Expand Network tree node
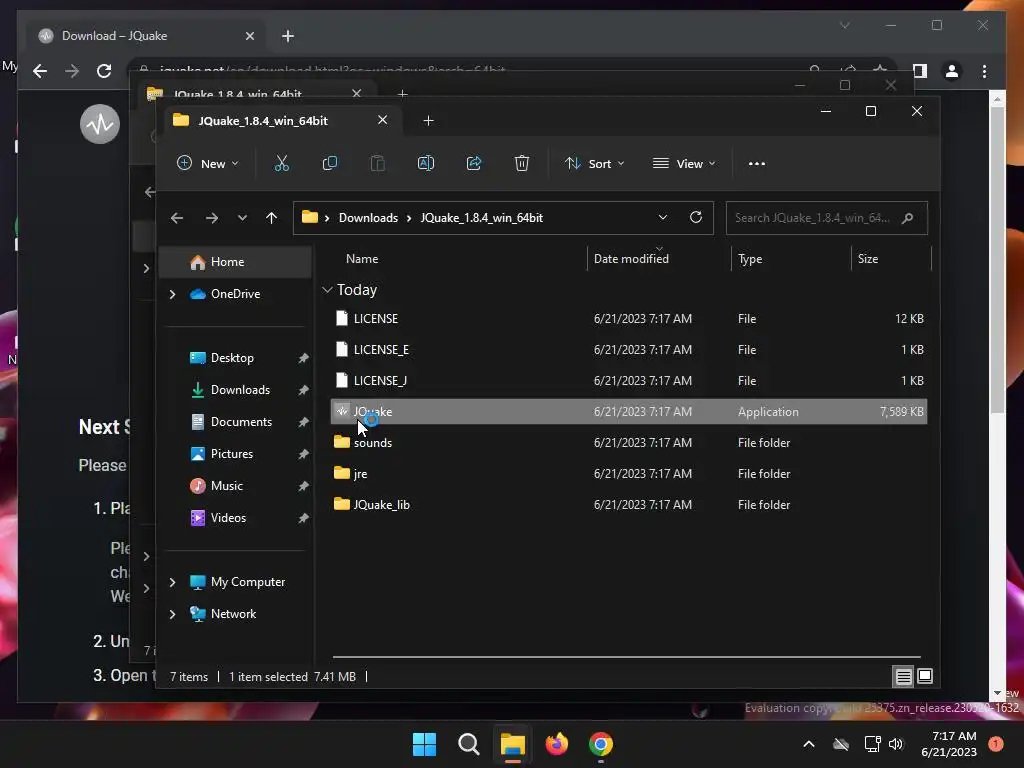 tap(172, 614)
